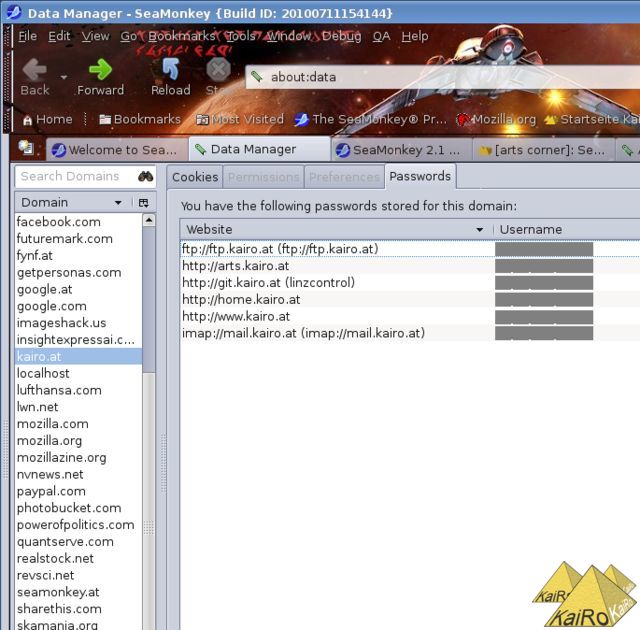Viewport: 640px width, 630px height.
Task: Open the View menu
Action: click(x=95, y=36)
